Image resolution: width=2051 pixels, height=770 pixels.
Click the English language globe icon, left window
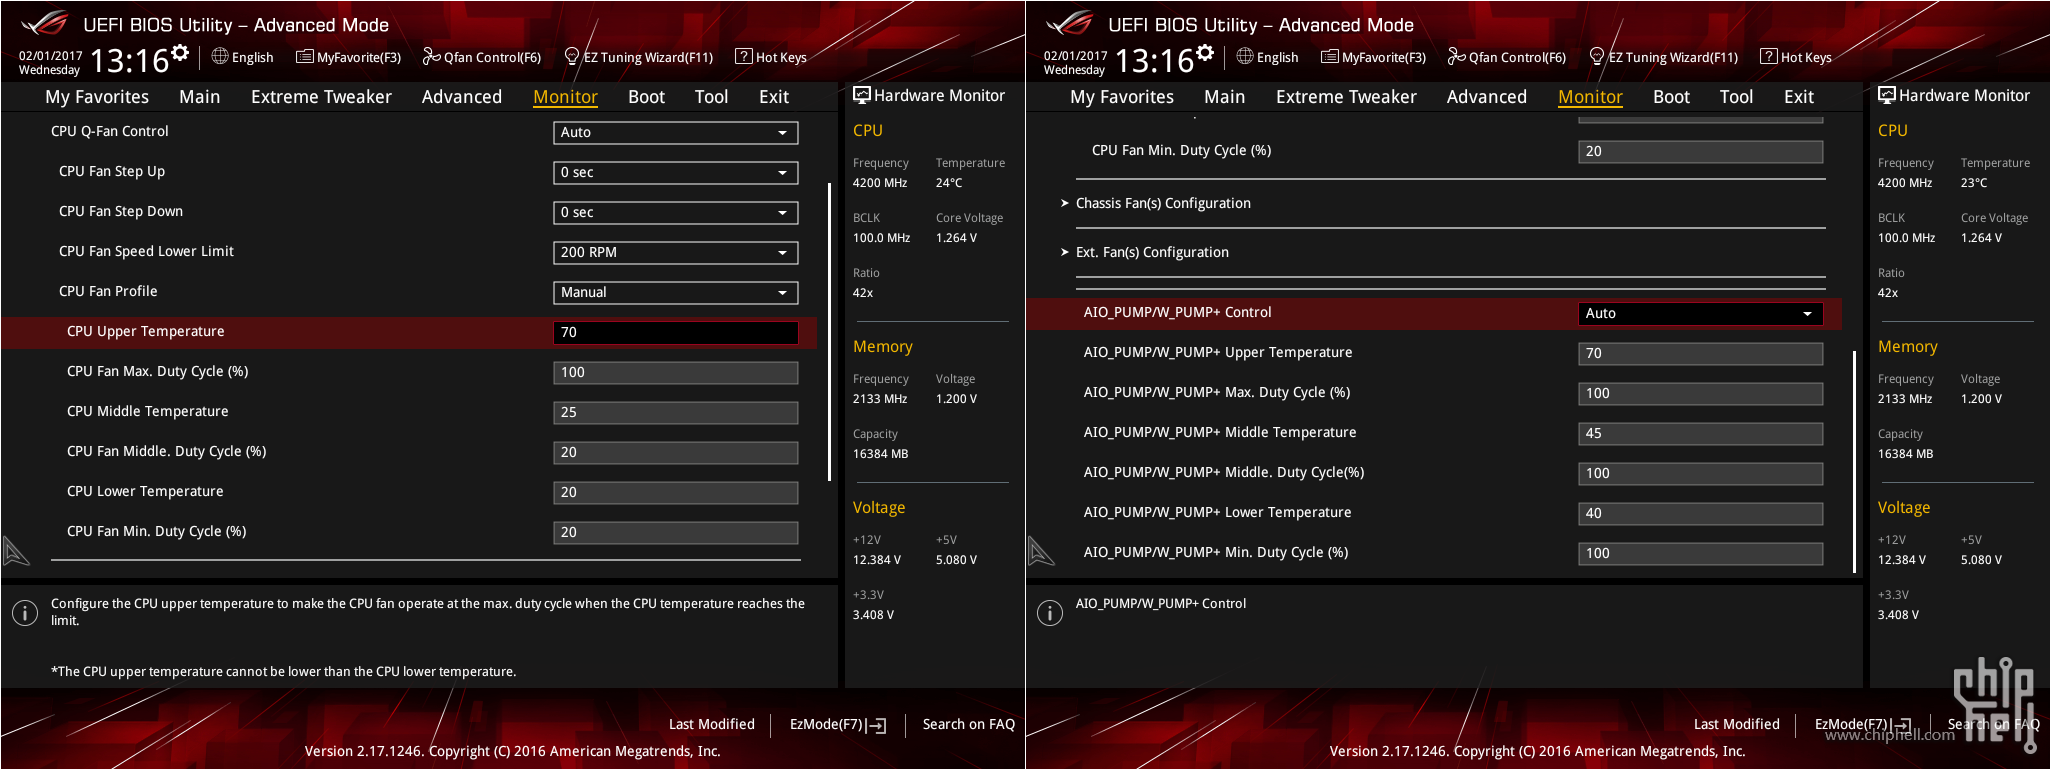(x=220, y=56)
